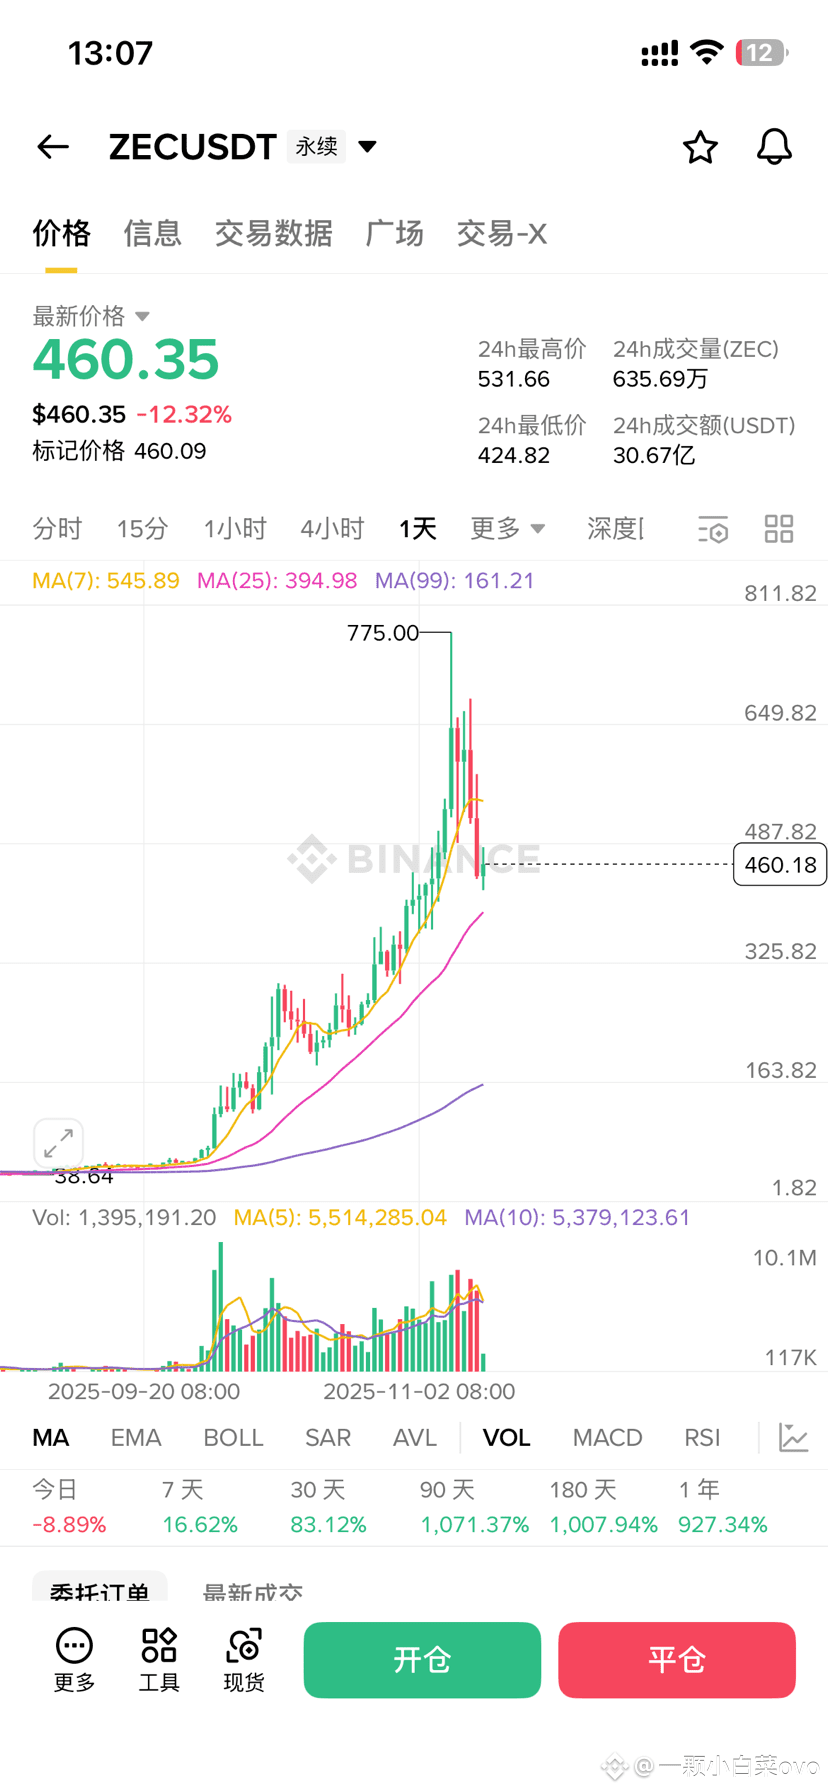The height and width of the screenshot is (1792, 828).
Task: Tap the green 开仓 button
Action: (422, 1660)
